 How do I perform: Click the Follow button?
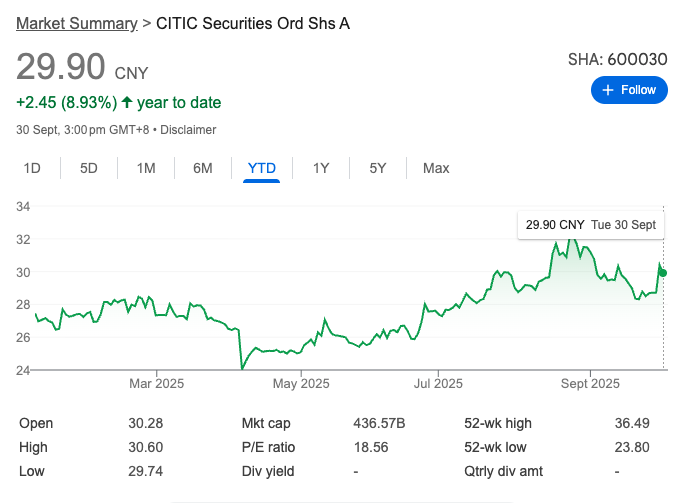[629, 90]
